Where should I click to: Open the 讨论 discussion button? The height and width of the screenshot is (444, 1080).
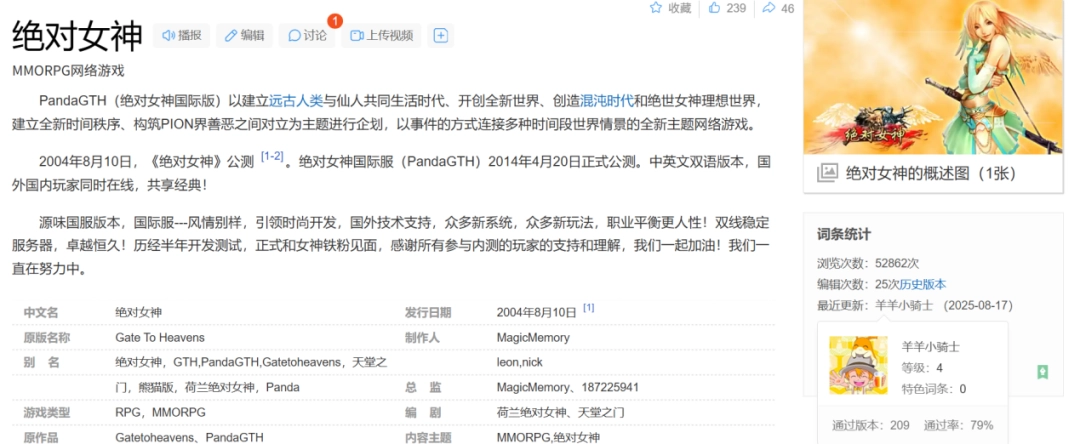click(307, 36)
